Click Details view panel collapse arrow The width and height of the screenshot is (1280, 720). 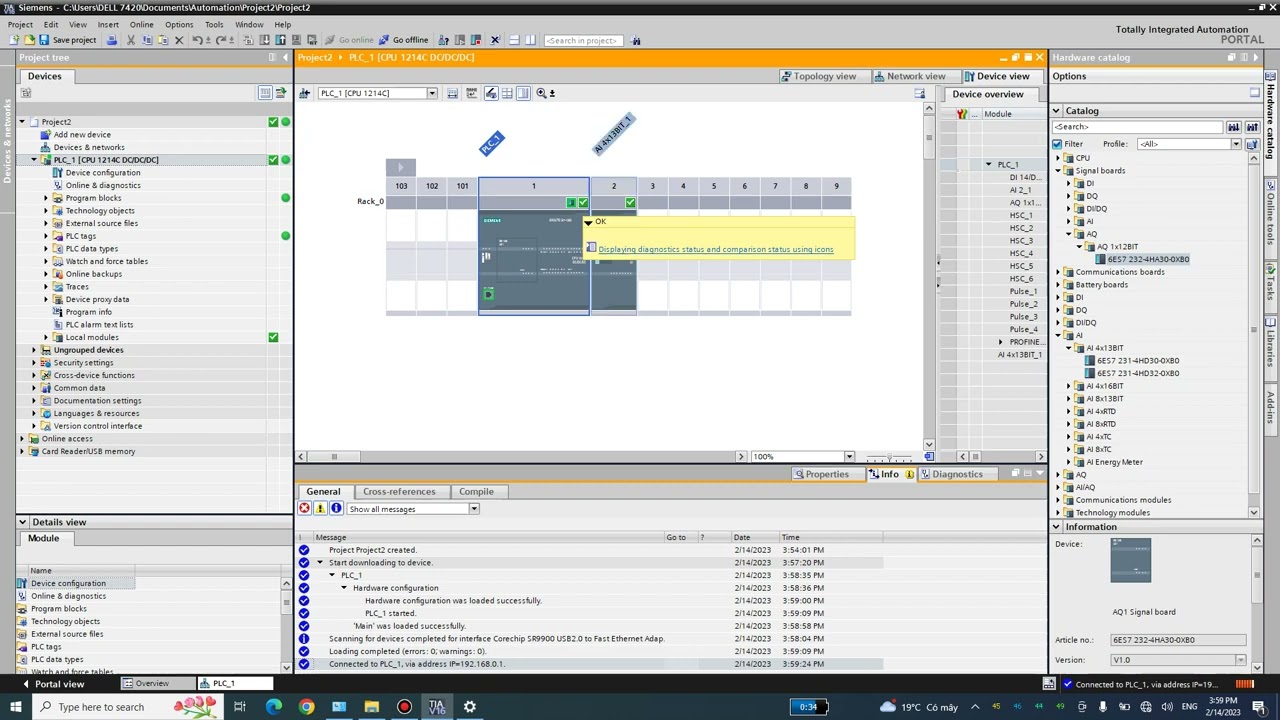click(x=23, y=522)
